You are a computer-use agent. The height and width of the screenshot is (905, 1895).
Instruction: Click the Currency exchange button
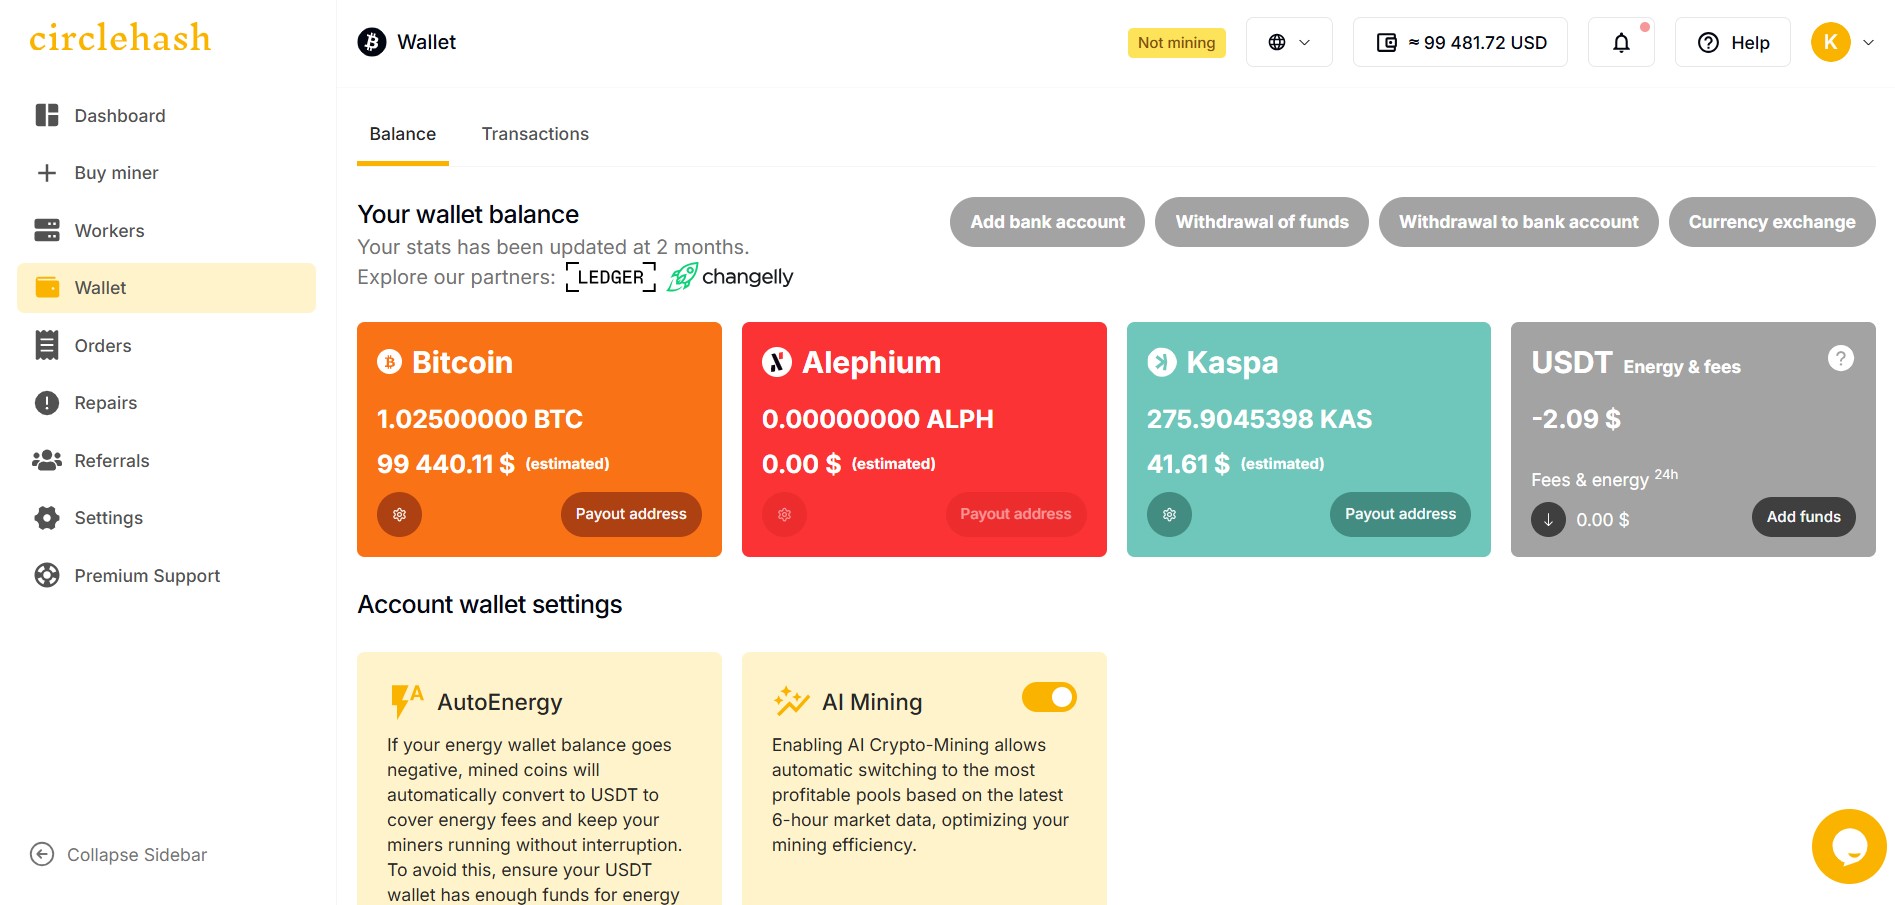click(x=1771, y=222)
